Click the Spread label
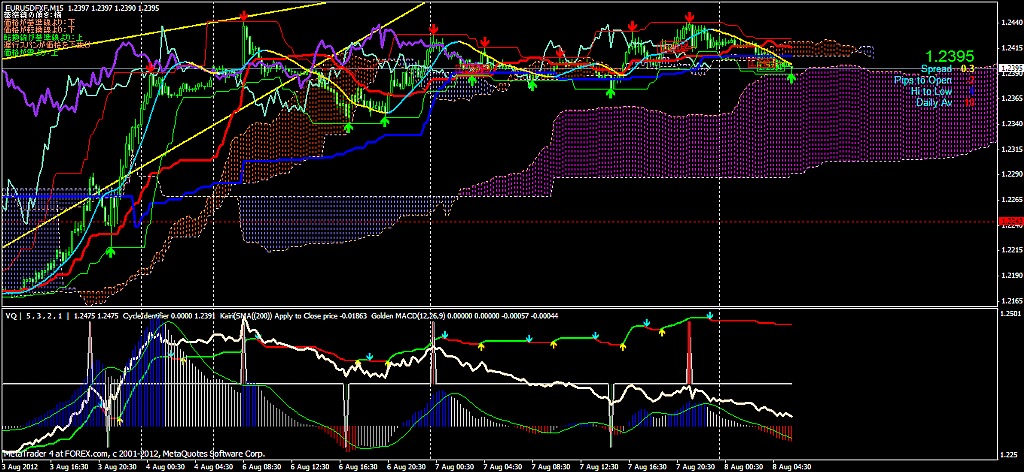Image resolution: width=1024 pixels, height=472 pixels. tap(935, 69)
